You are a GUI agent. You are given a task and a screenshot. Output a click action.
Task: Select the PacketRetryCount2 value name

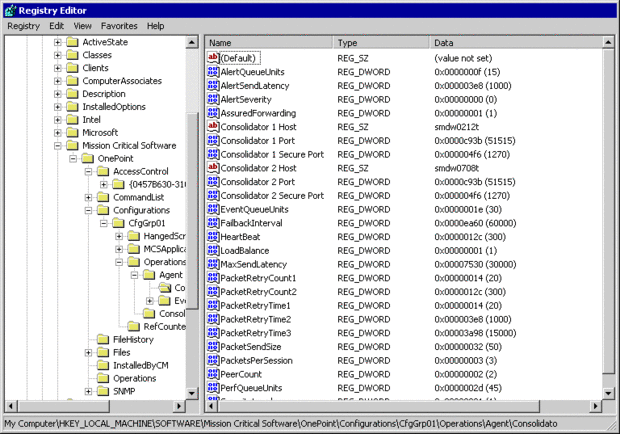(258, 292)
